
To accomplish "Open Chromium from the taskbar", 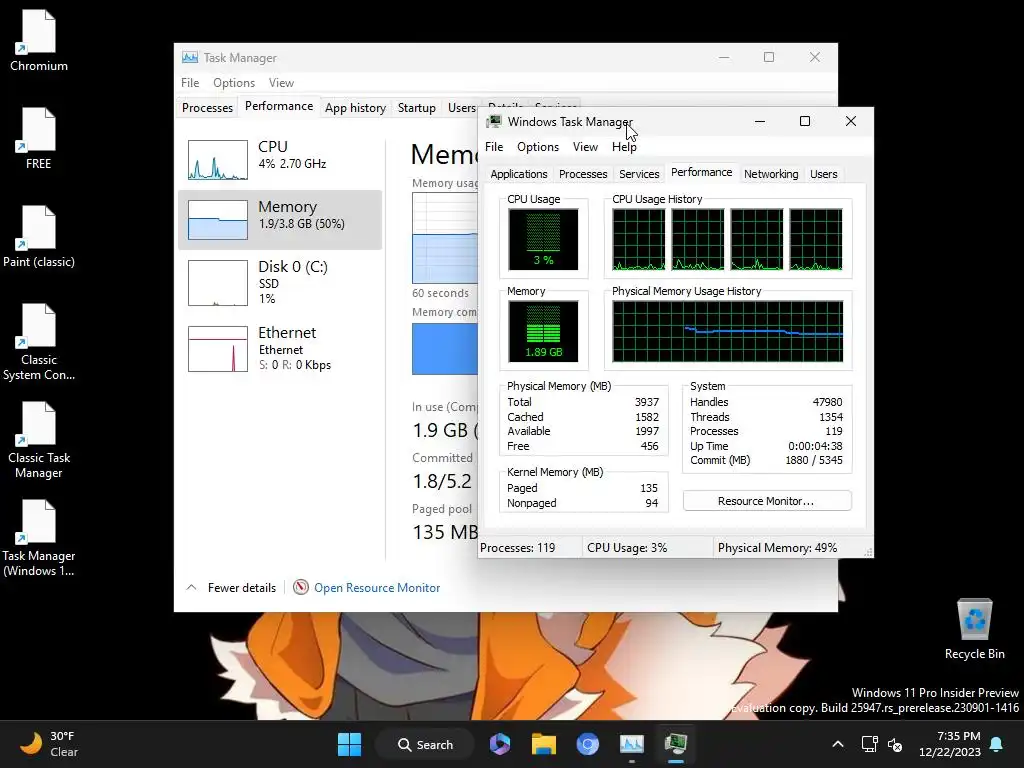I will 587,744.
